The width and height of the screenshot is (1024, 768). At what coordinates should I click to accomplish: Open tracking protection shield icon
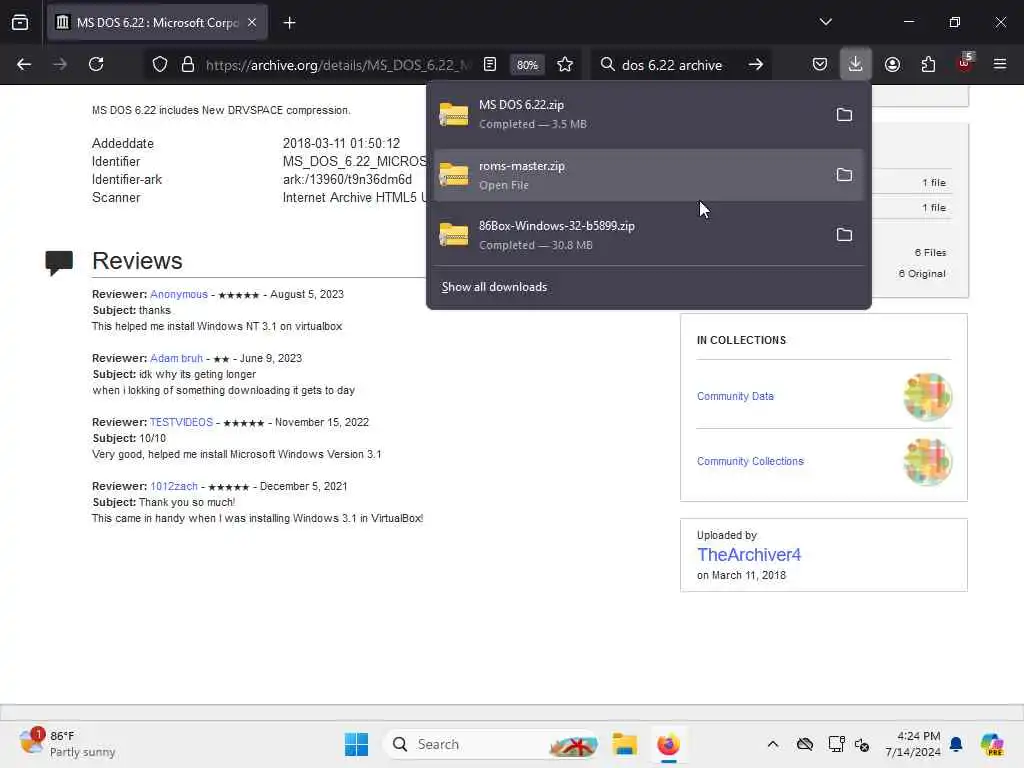(160, 65)
